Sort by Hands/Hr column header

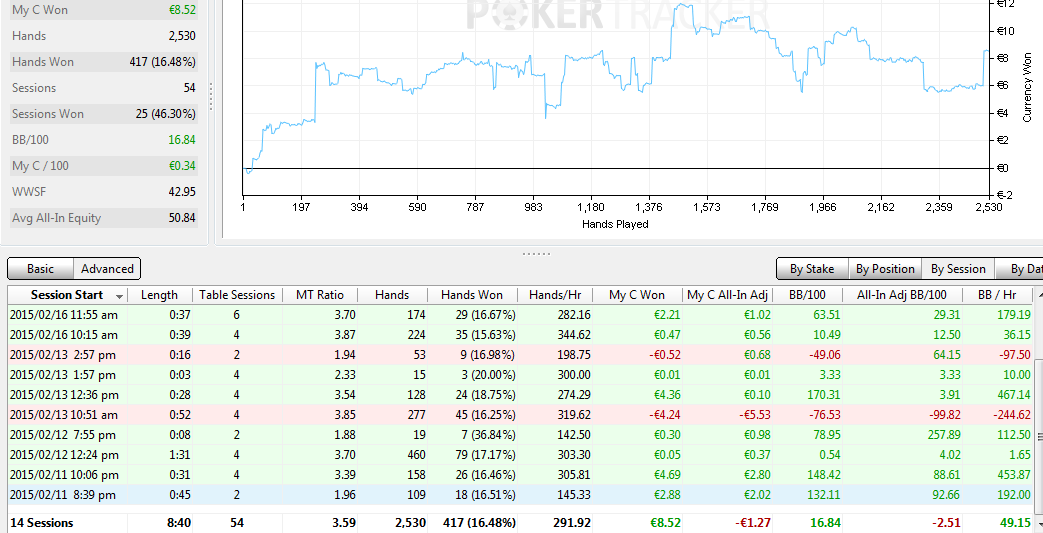coord(554,295)
